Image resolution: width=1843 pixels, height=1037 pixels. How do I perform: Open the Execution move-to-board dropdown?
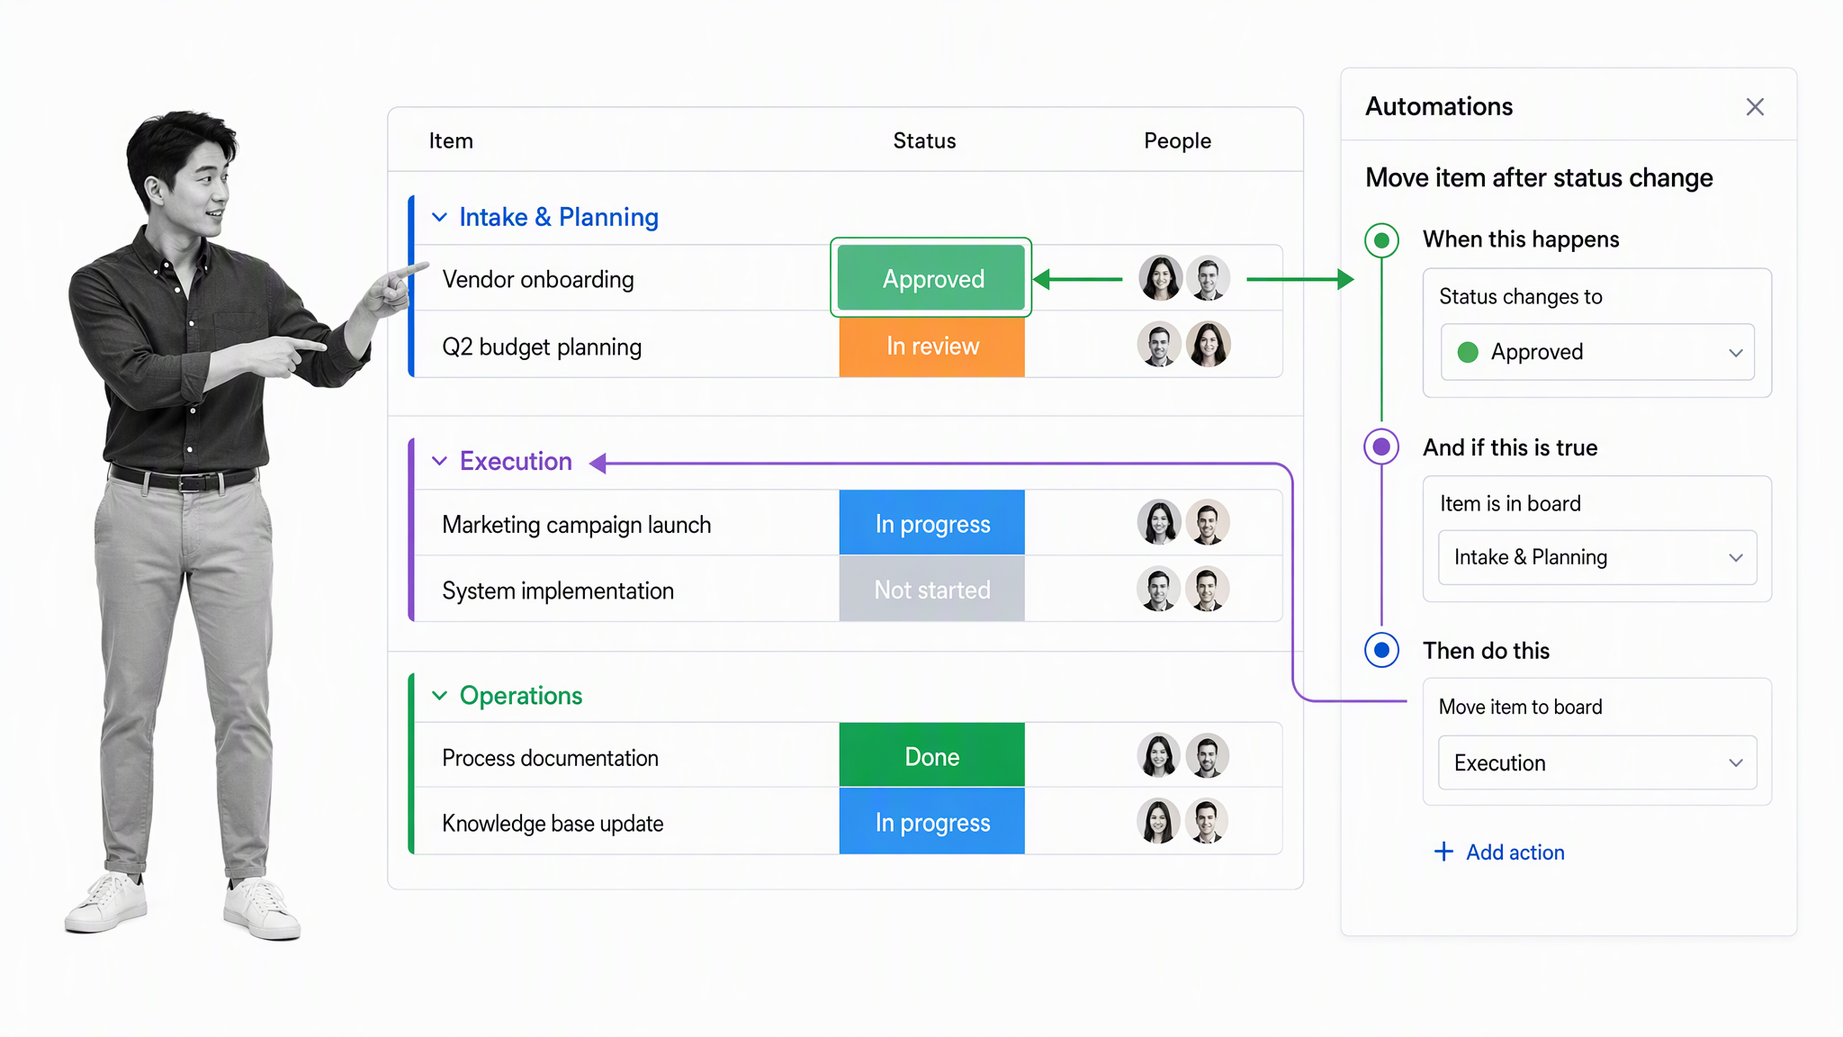(1597, 763)
